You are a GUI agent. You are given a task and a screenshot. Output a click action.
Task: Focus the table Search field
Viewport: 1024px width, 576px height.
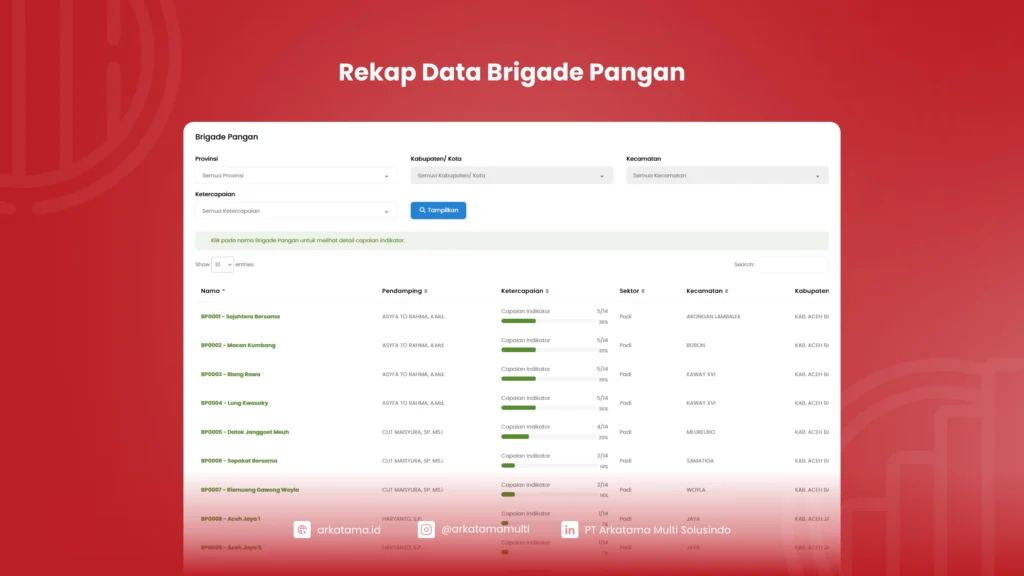793,264
